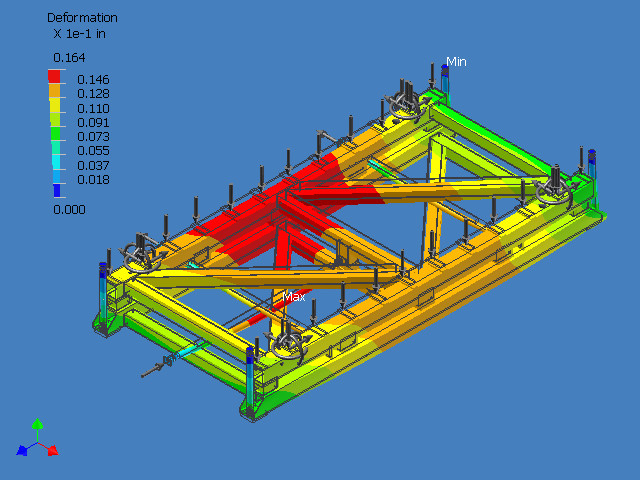Viewport: 640px width, 480px height.
Task: Click the handwheel at the frame's front corner
Action: pos(288,347)
